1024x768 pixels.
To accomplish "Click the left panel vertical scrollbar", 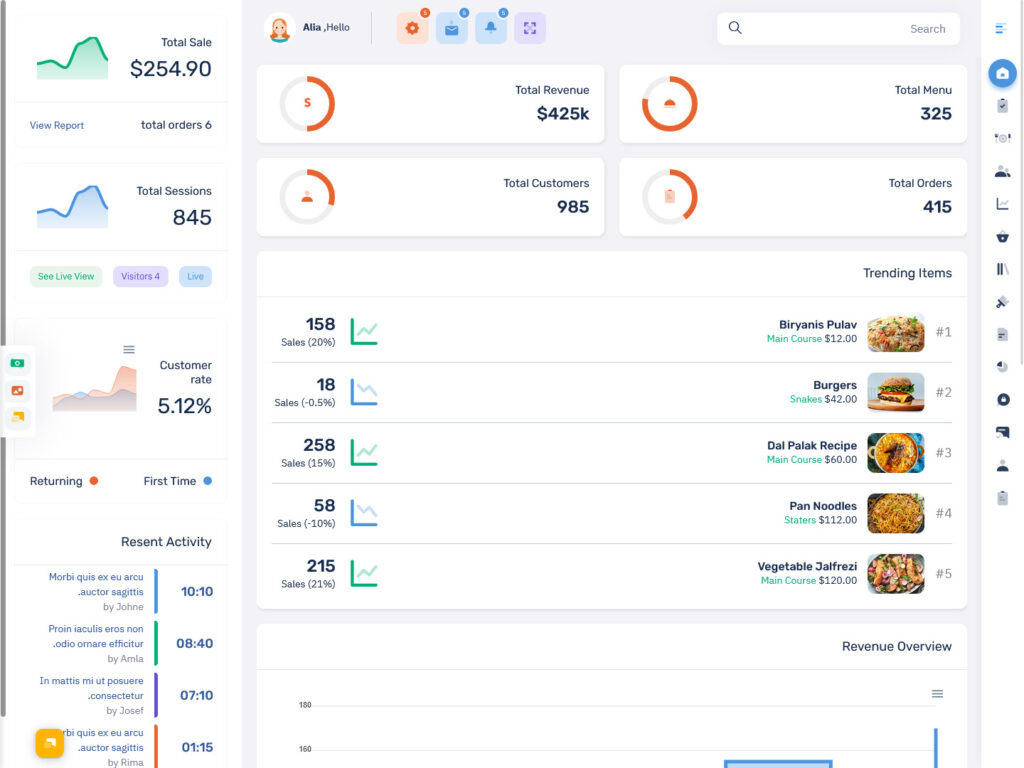I will 3,359.
